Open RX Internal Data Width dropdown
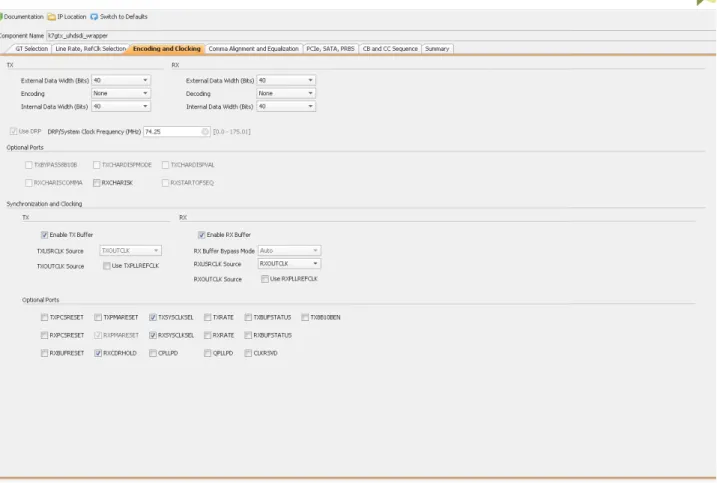 coord(286,107)
